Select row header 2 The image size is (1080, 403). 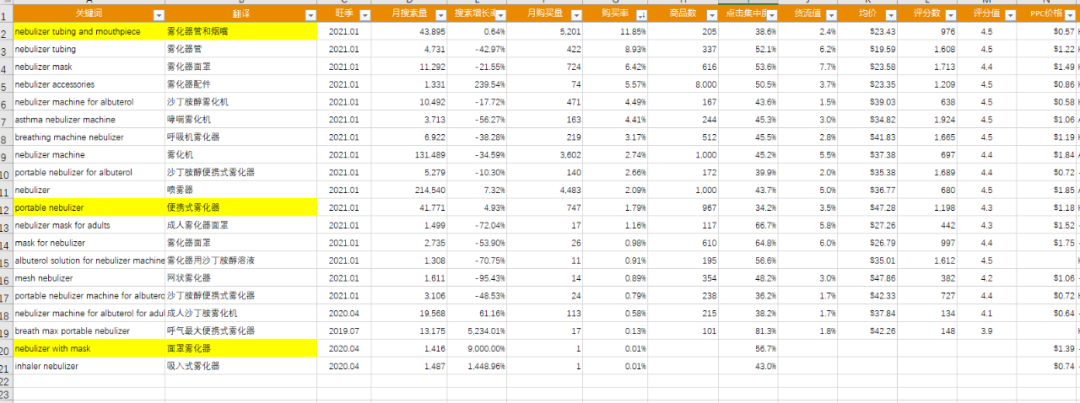click(x=6, y=32)
